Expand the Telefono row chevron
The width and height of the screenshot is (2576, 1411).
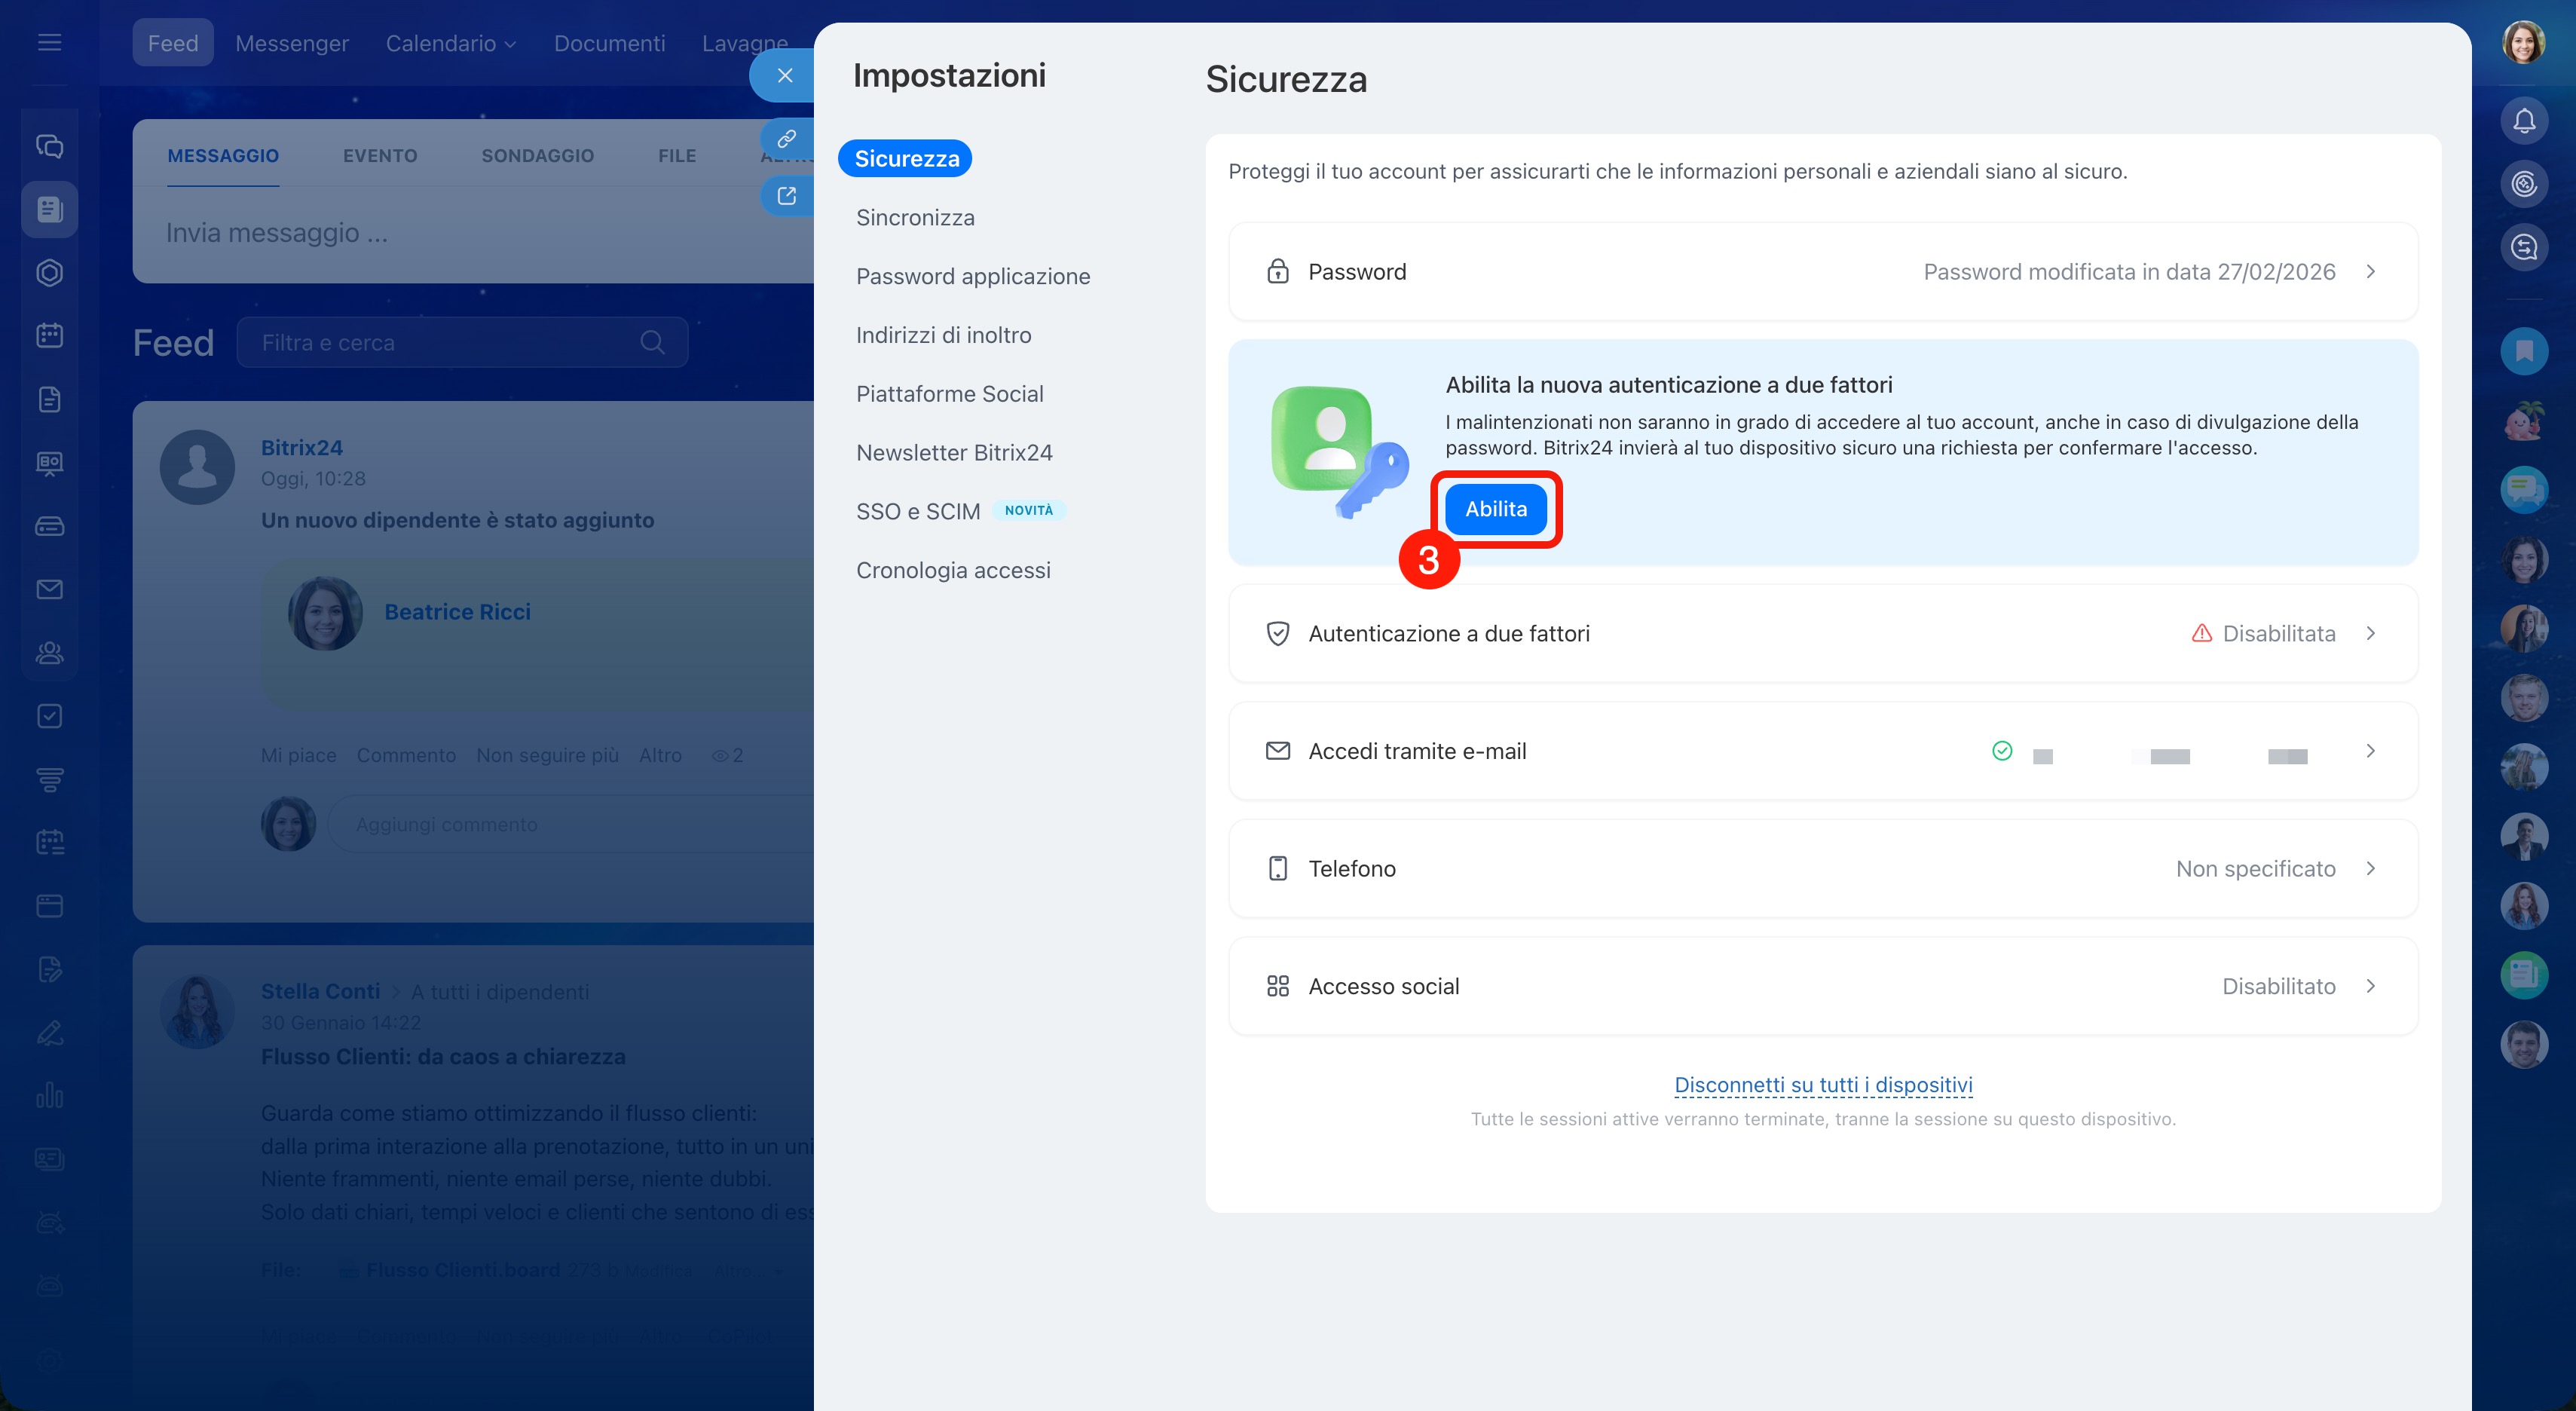click(x=2370, y=868)
